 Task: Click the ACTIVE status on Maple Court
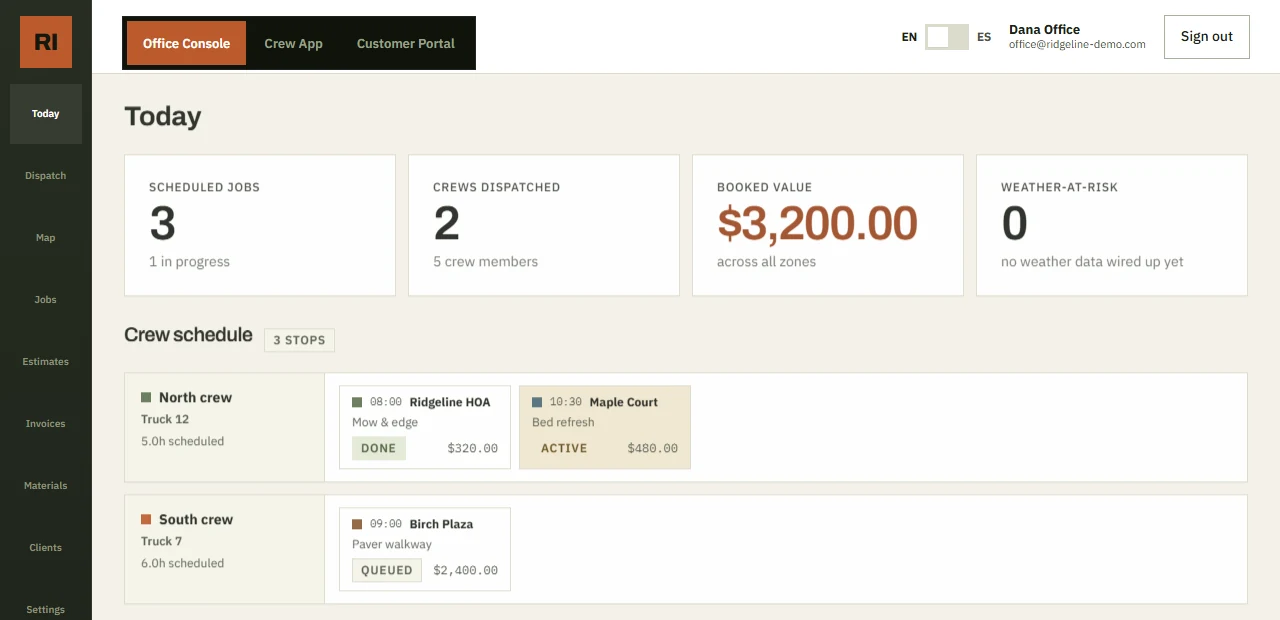coord(564,448)
